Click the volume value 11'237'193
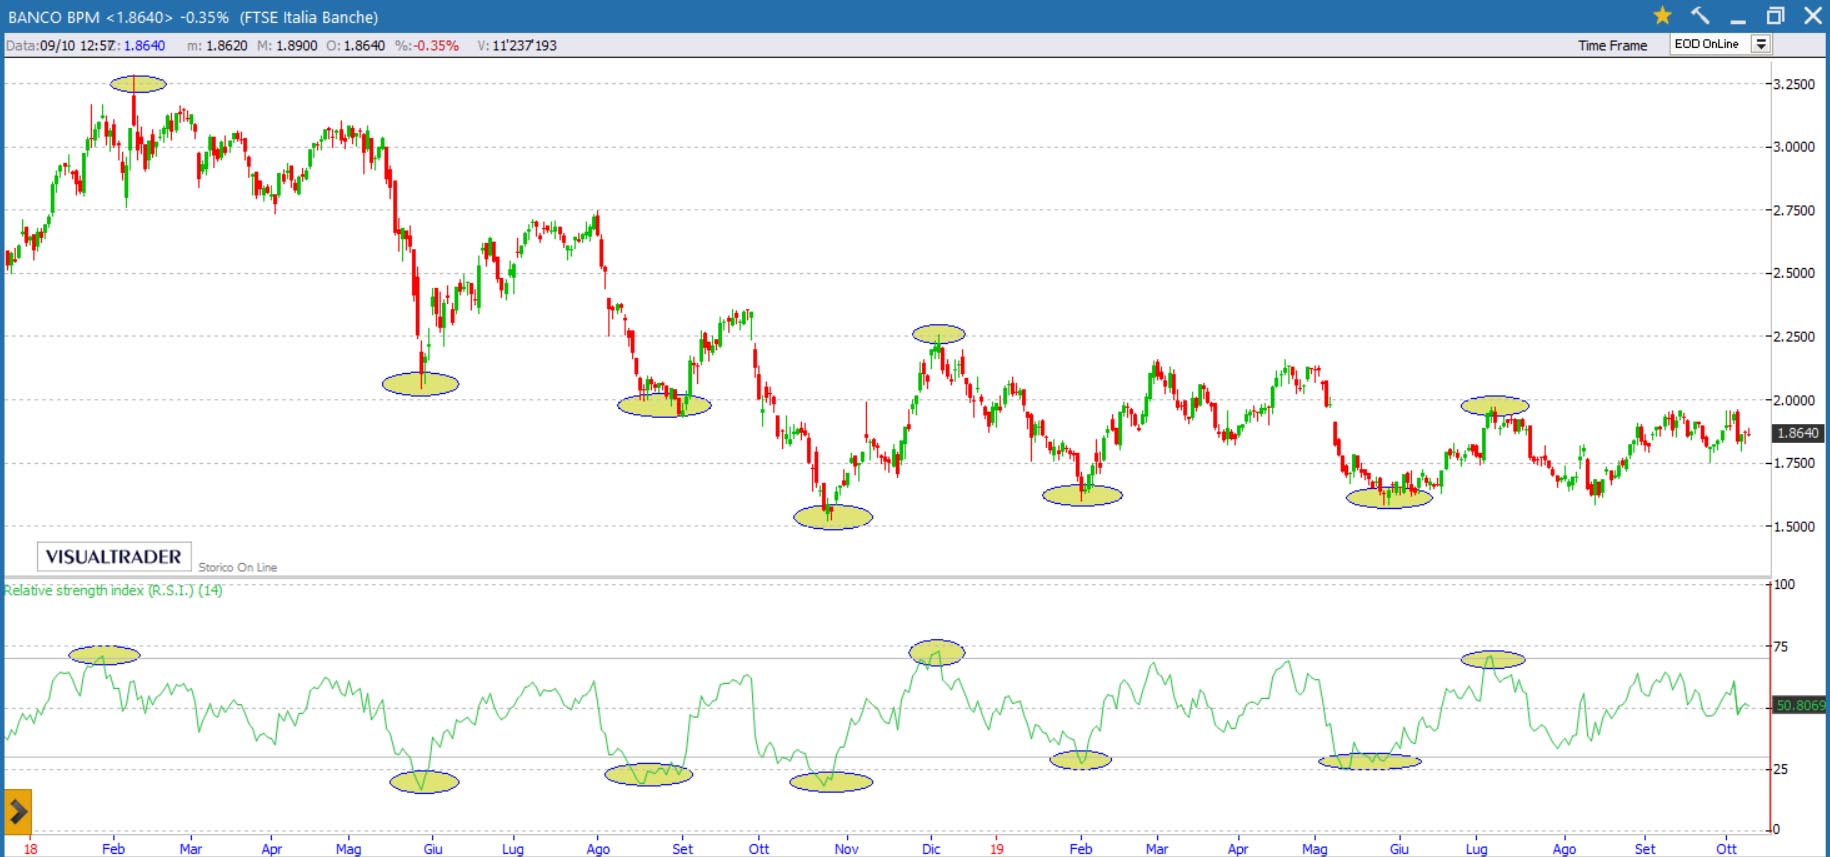The height and width of the screenshot is (857, 1830). click(517, 45)
